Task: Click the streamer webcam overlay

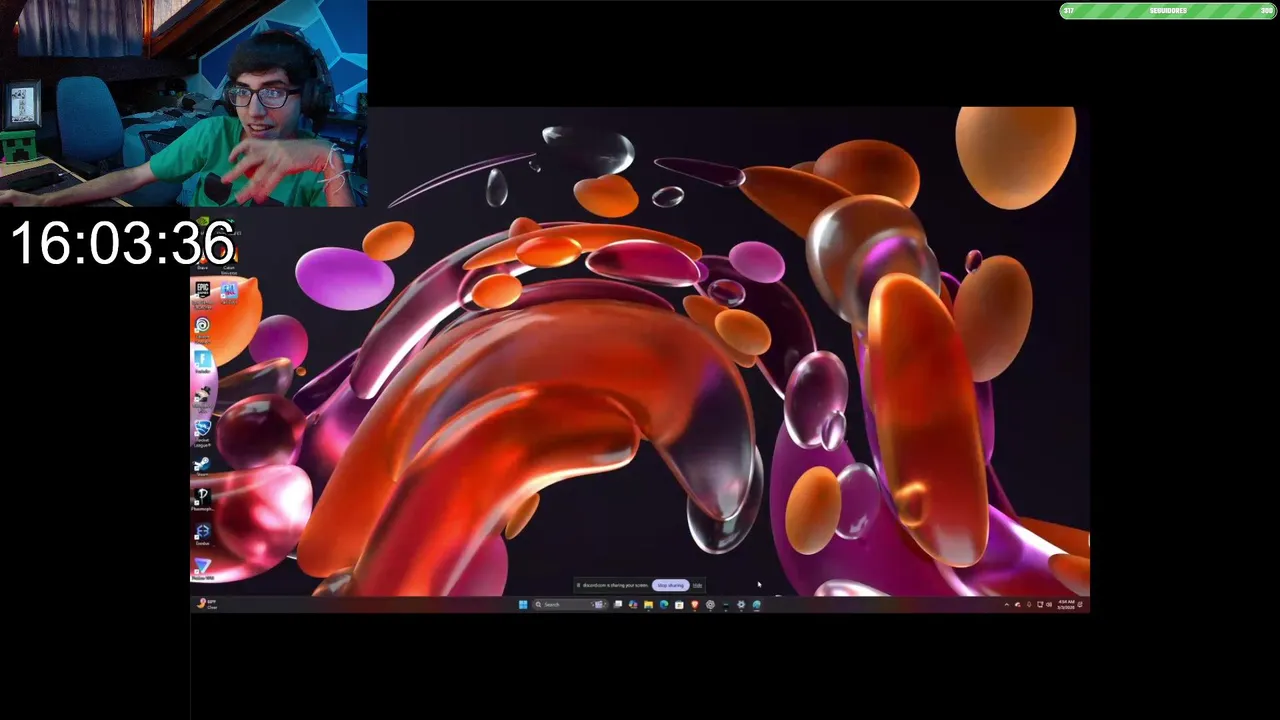Action: pyautogui.click(x=184, y=103)
